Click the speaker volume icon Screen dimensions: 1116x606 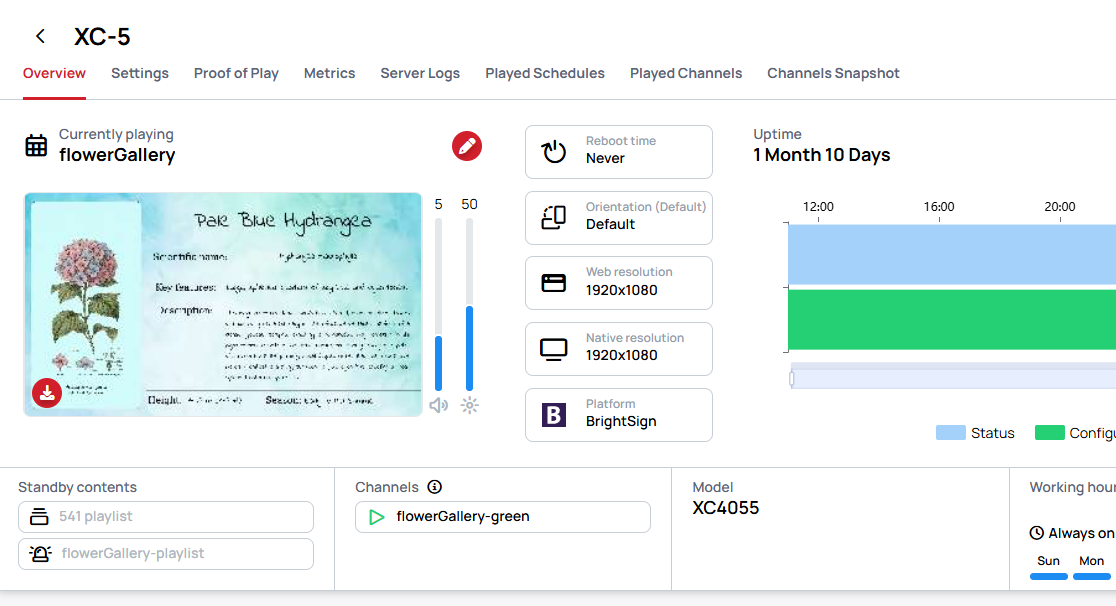pos(438,405)
